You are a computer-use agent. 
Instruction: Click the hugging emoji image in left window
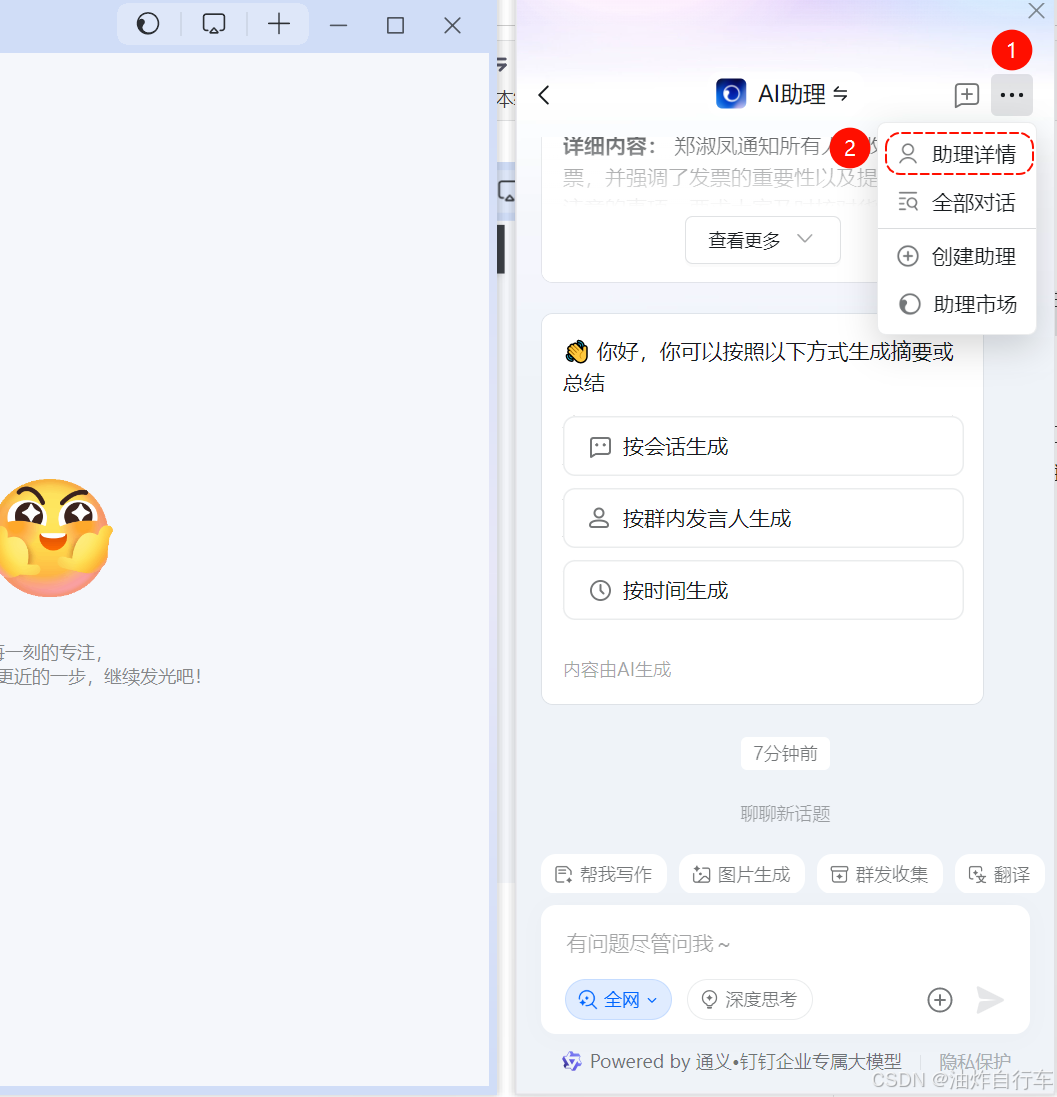tap(55, 537)
